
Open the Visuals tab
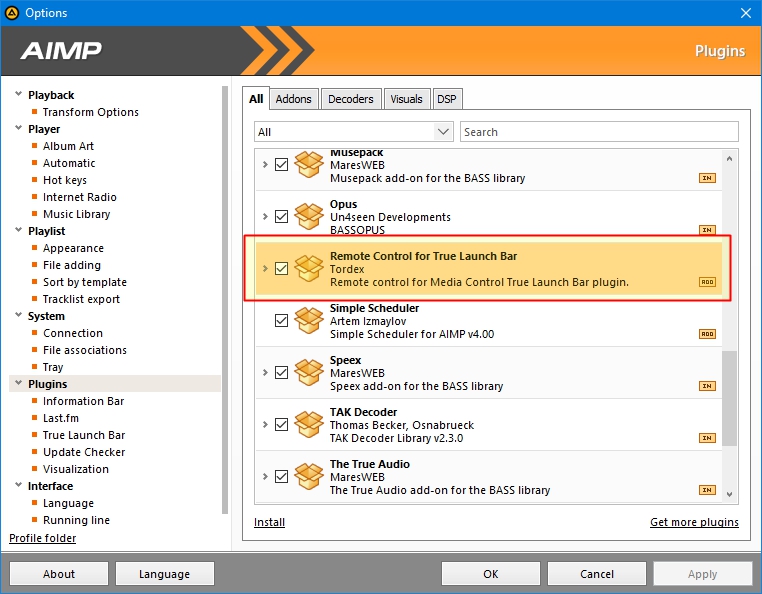coord(406,99)
